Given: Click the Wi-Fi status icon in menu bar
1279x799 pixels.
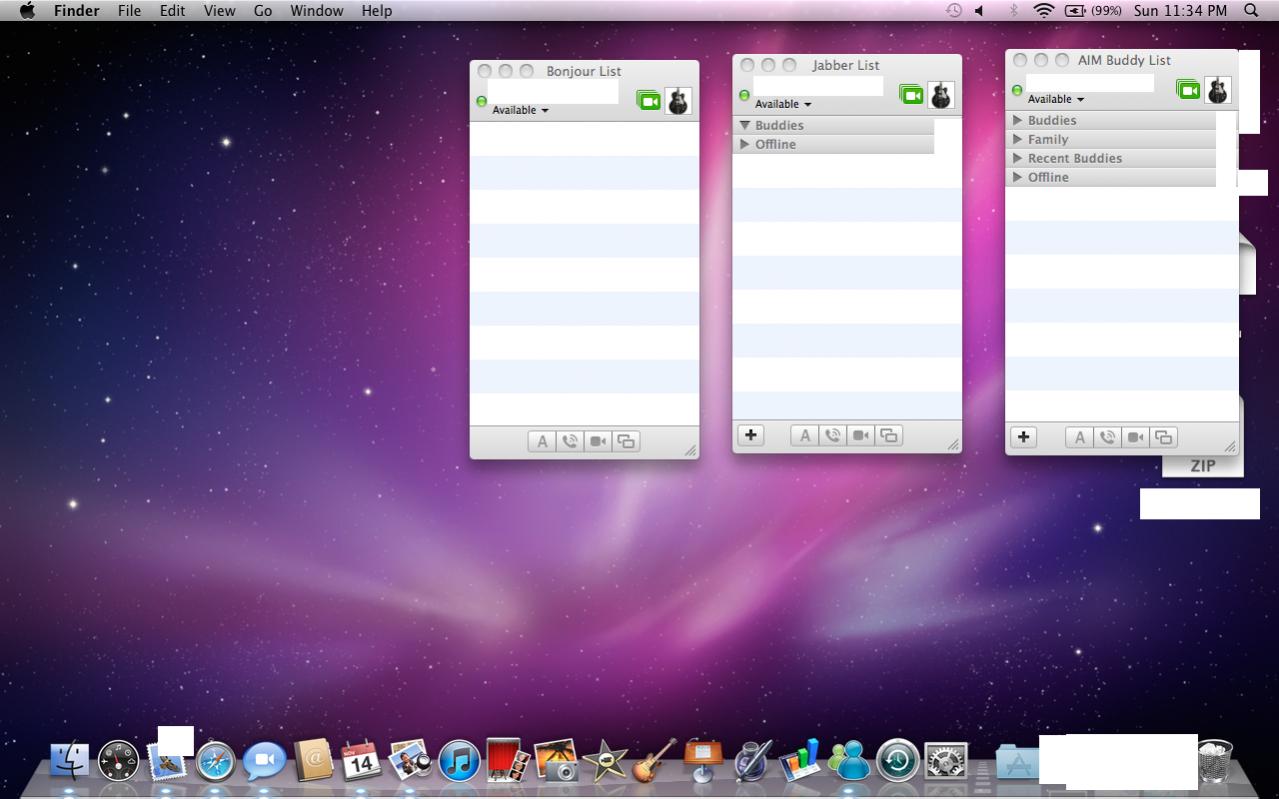Looking at the screenshot, I should pos(1044,10).
